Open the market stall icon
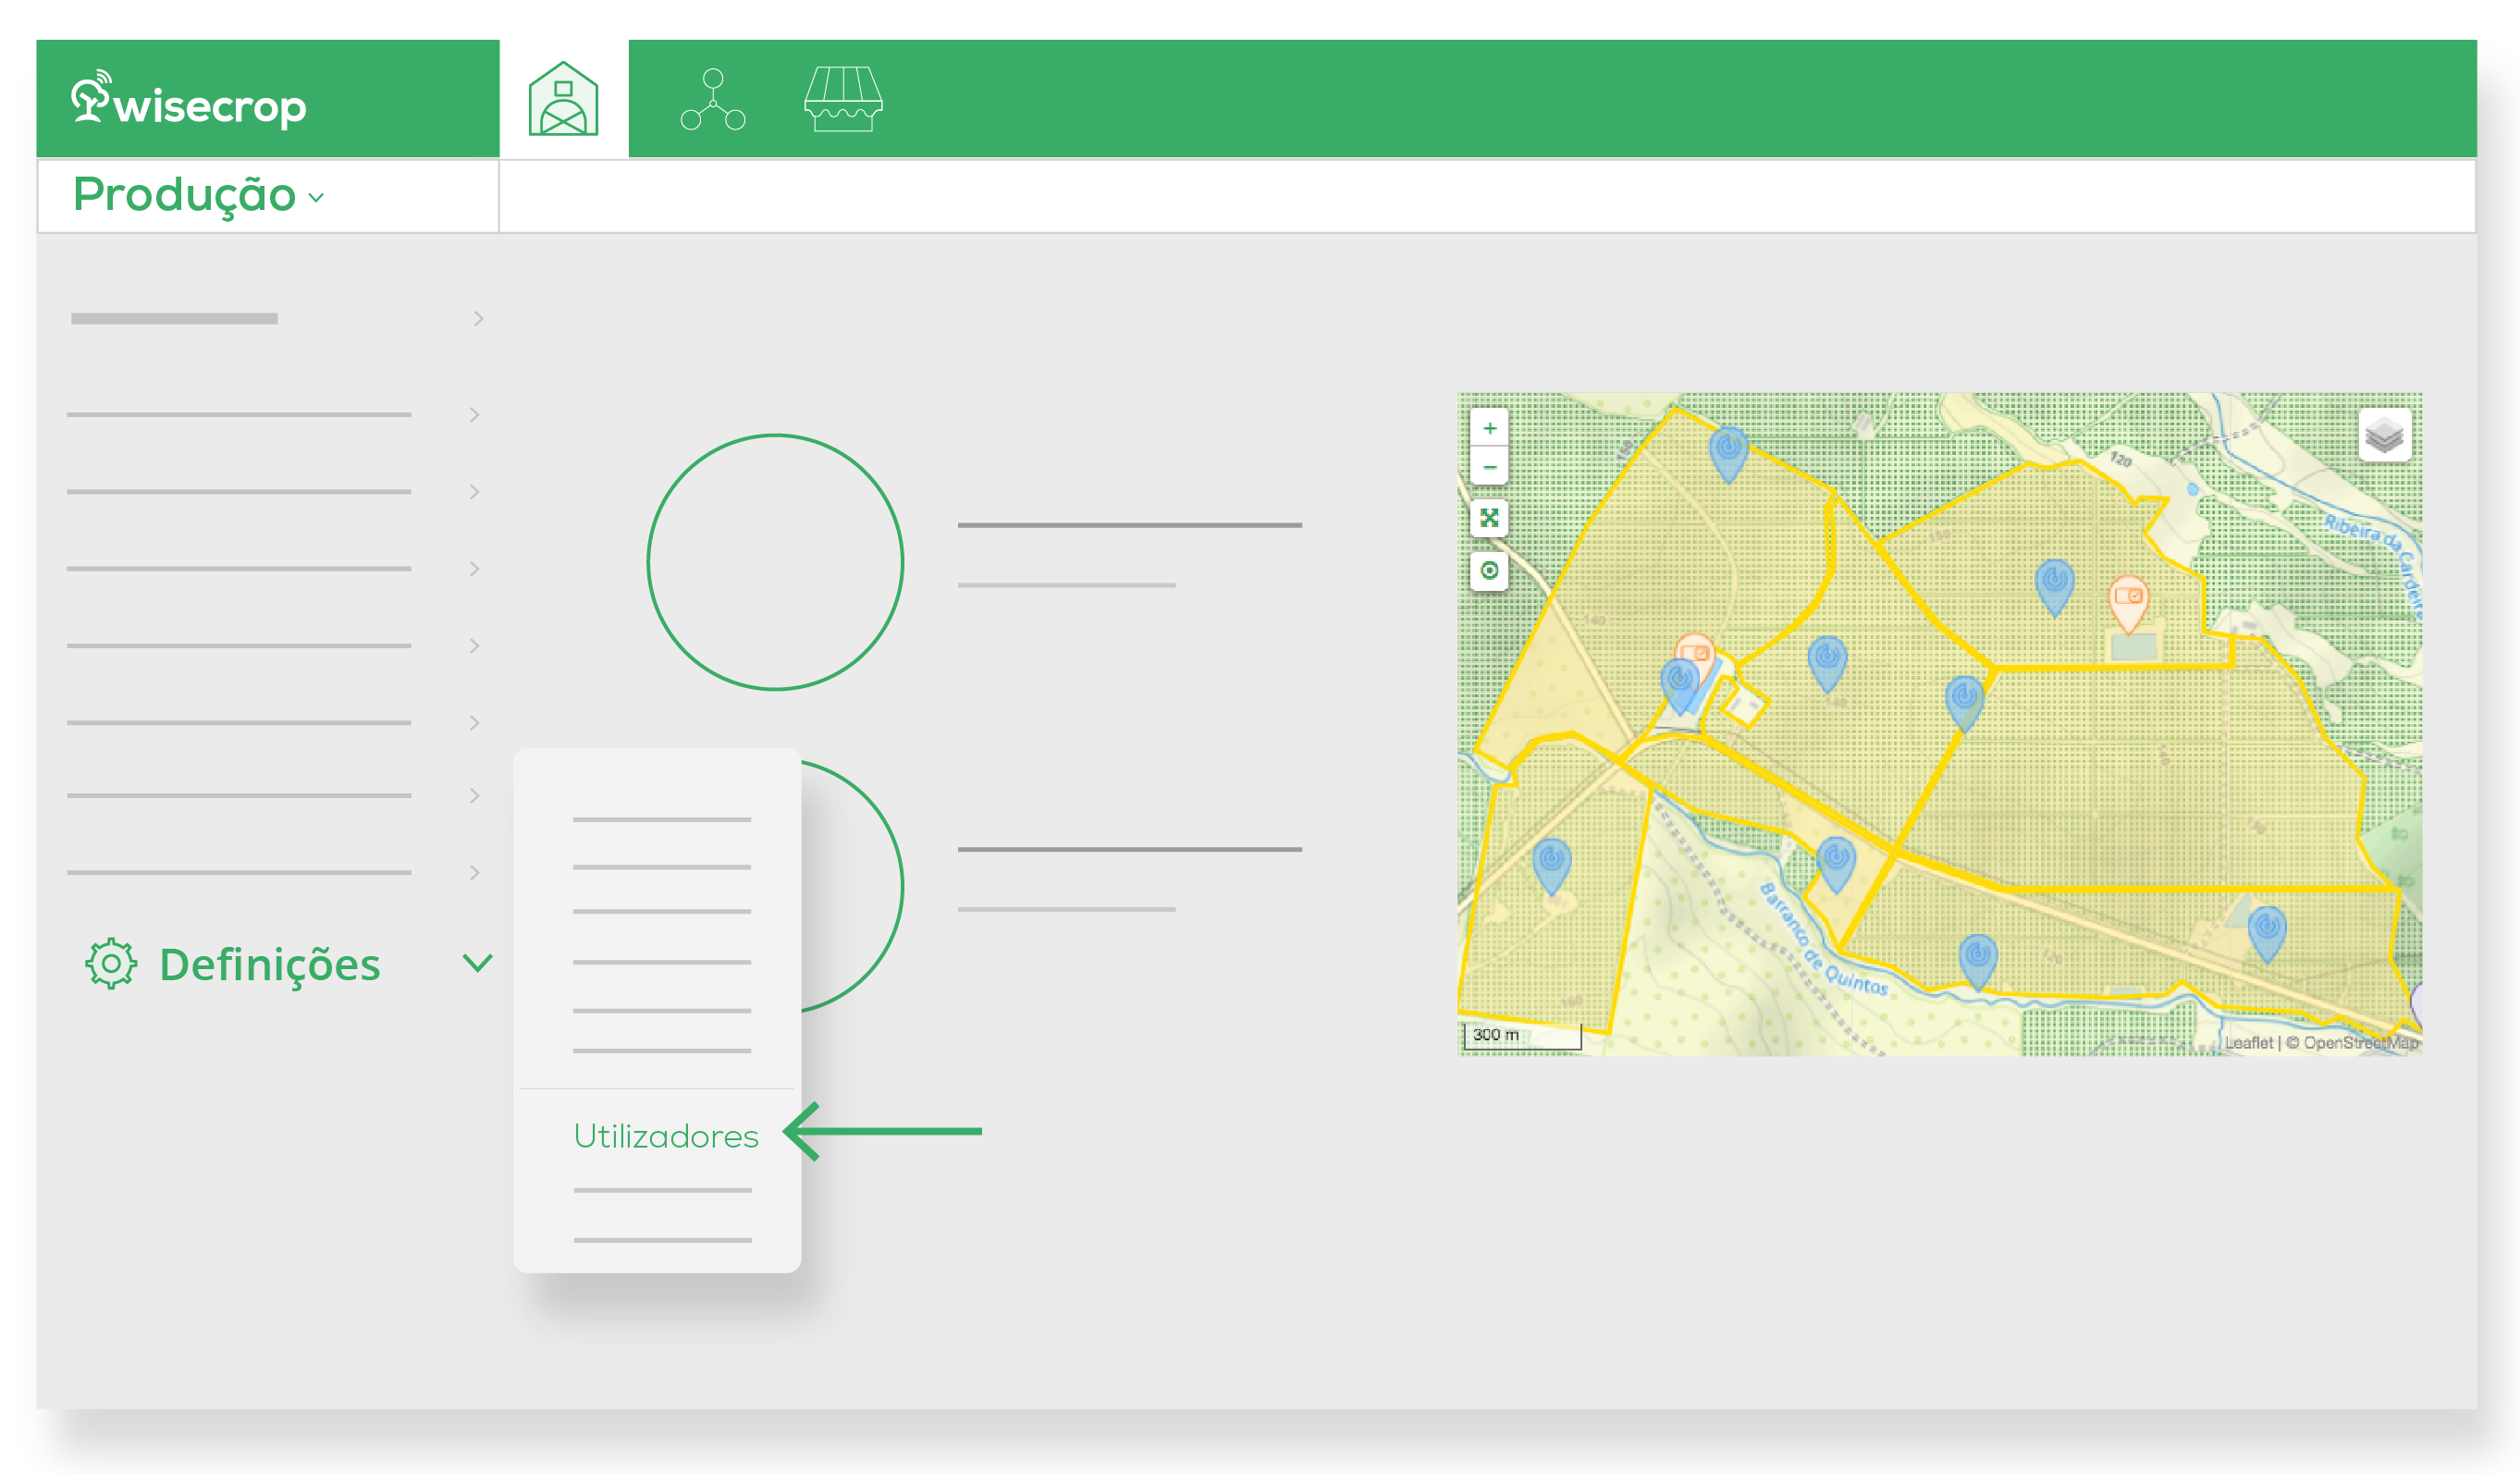The image size is (2520, 1474). [x=843, y=99]
